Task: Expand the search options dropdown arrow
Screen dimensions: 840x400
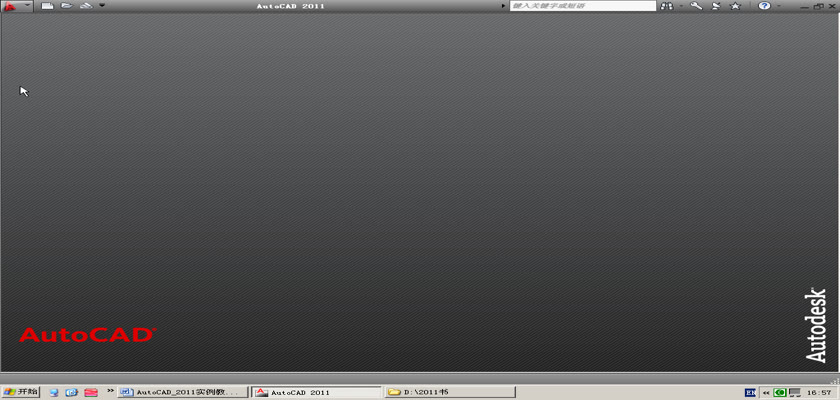Action: tap(681, 6)
